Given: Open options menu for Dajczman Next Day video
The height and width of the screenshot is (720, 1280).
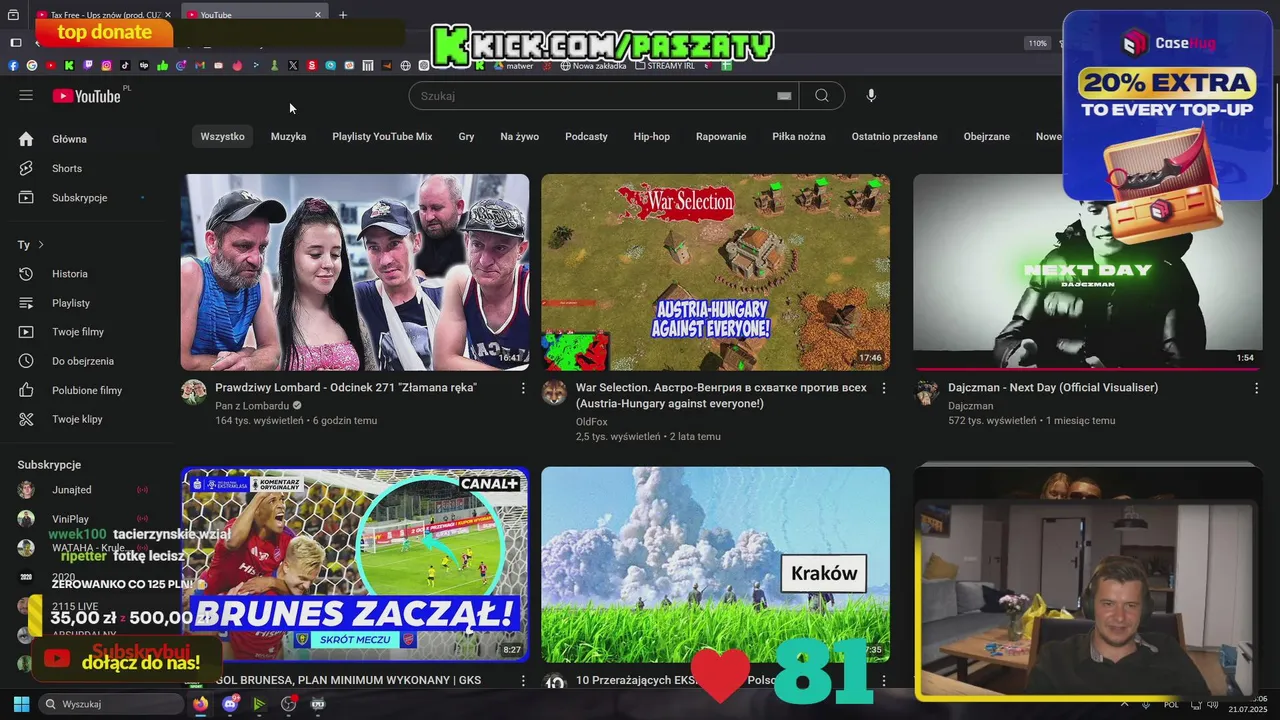Looking at the screenshot, I should 1255,388.
